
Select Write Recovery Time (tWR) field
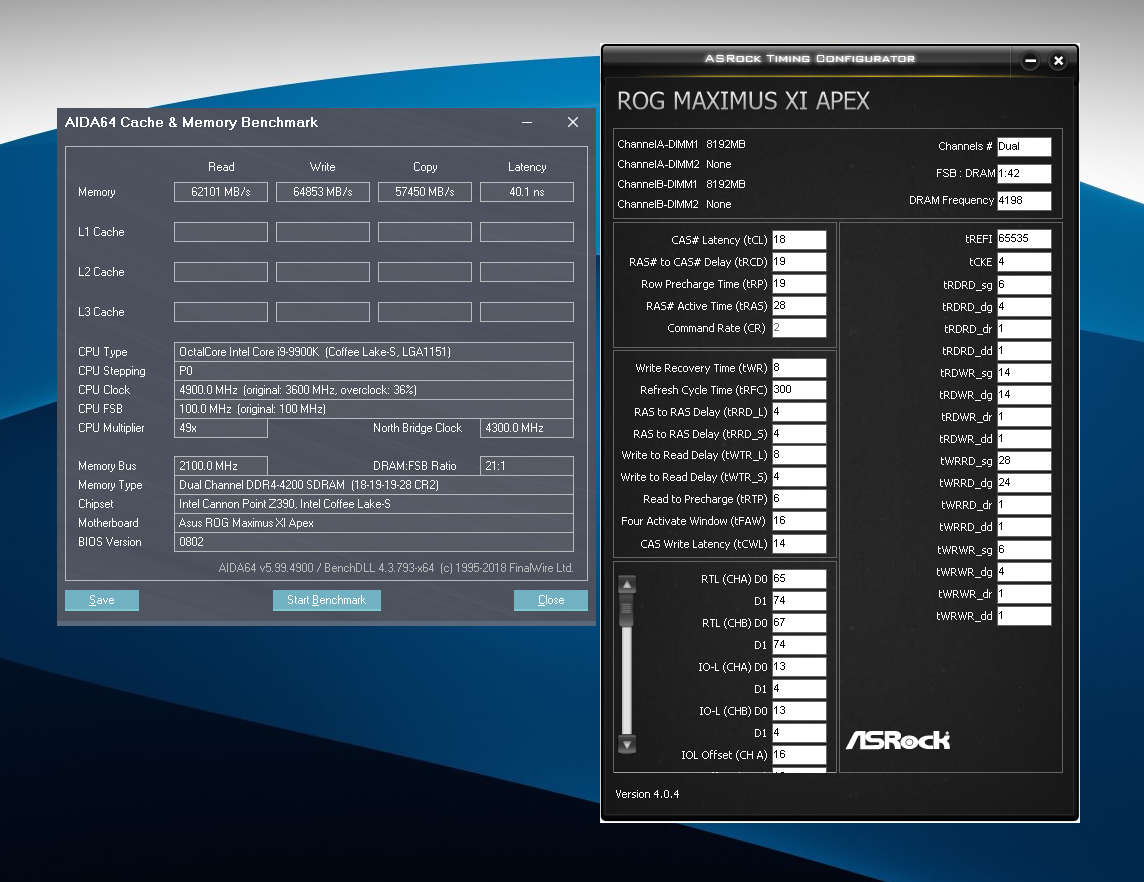[x=799, y=368]
